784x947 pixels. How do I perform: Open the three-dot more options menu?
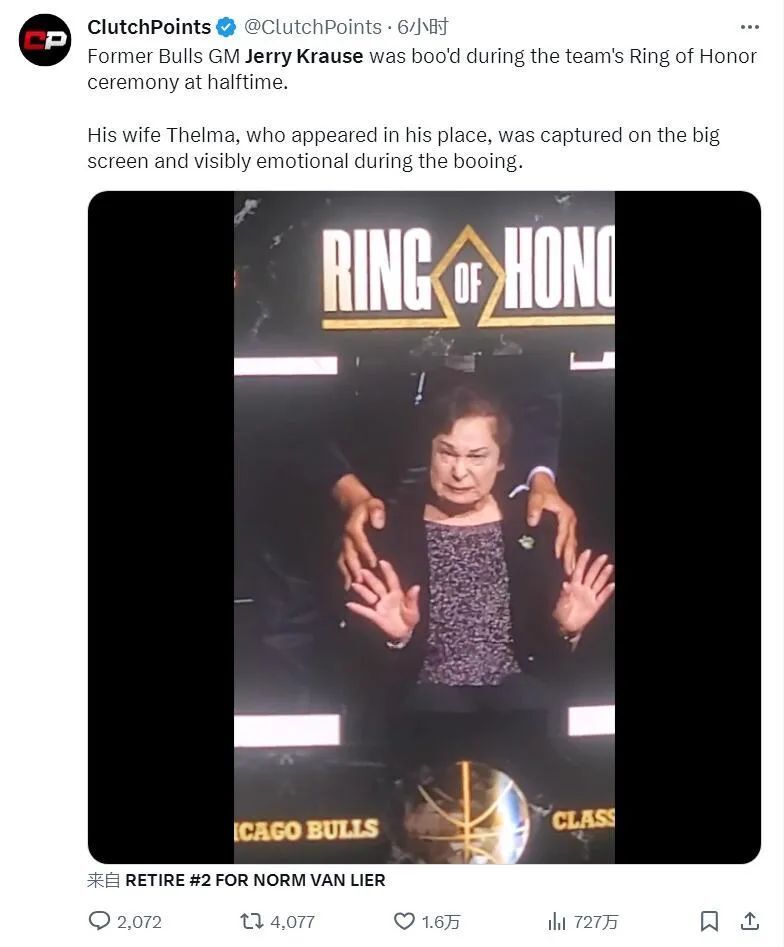(749, 27)
